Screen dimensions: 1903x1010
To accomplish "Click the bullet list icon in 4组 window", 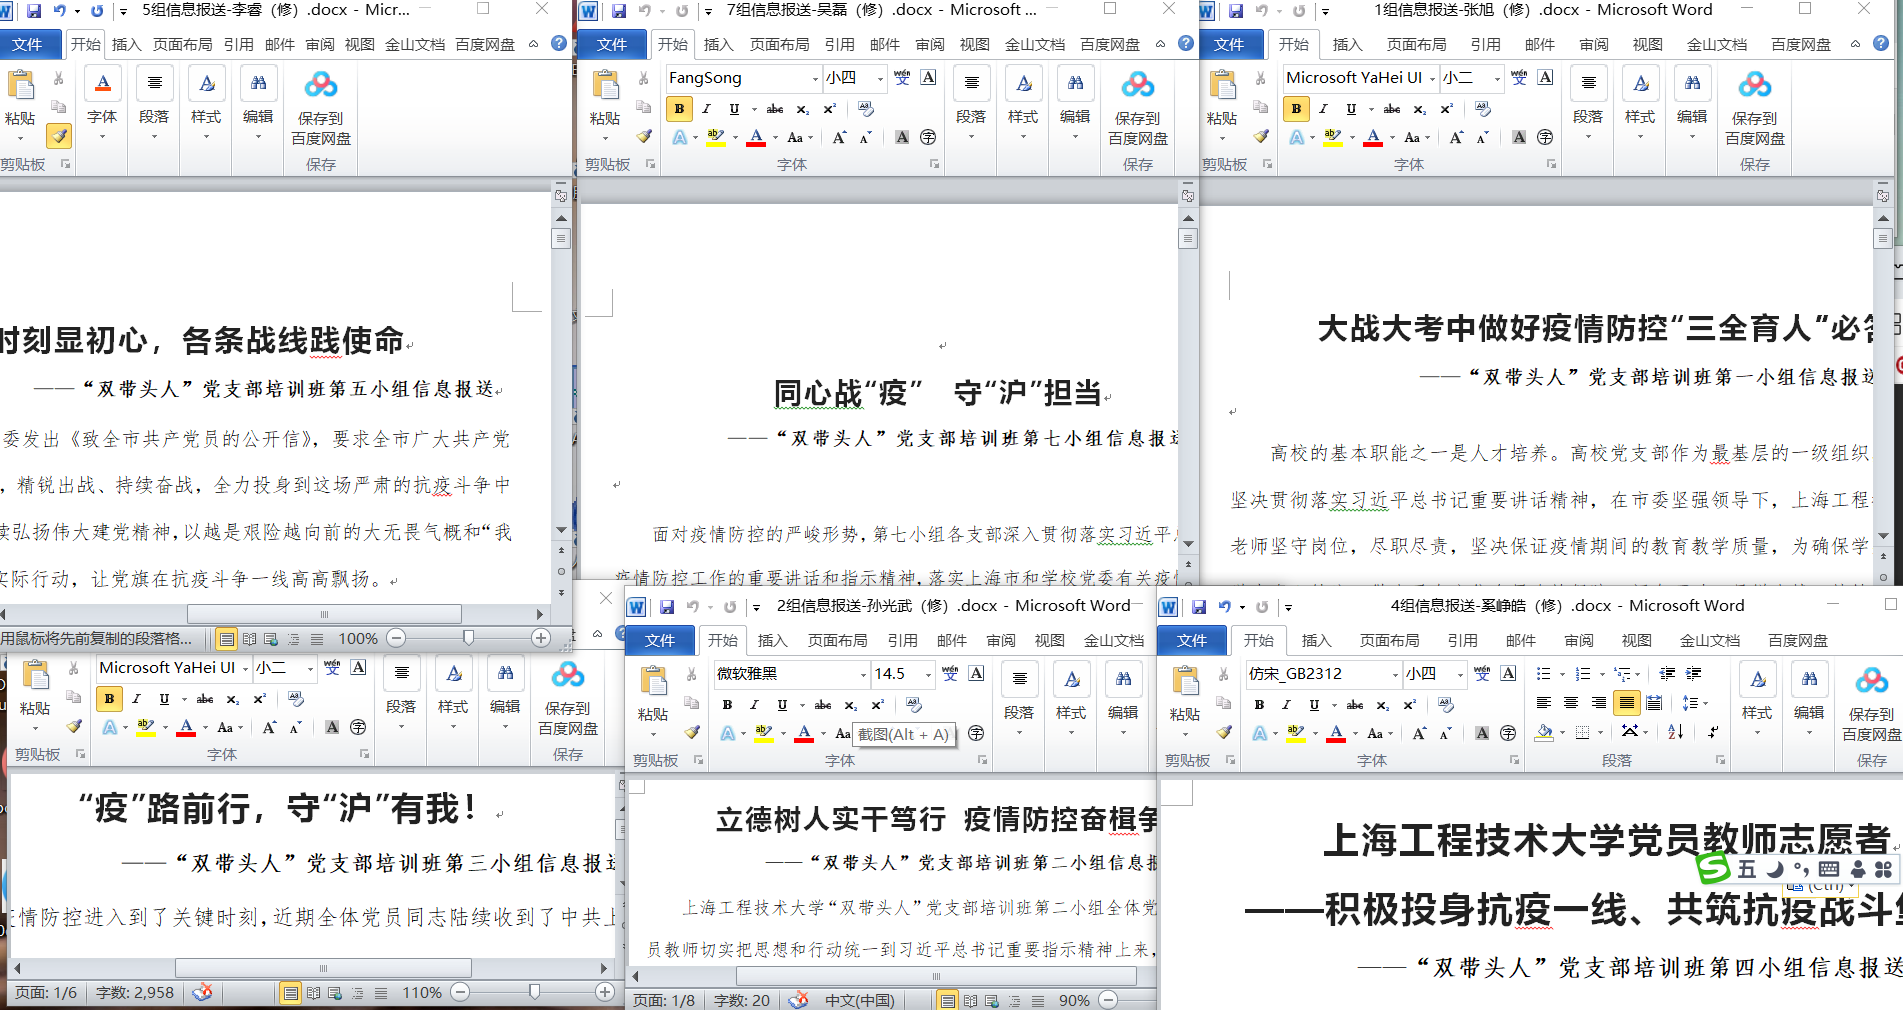I will [x=1544, y=674].
